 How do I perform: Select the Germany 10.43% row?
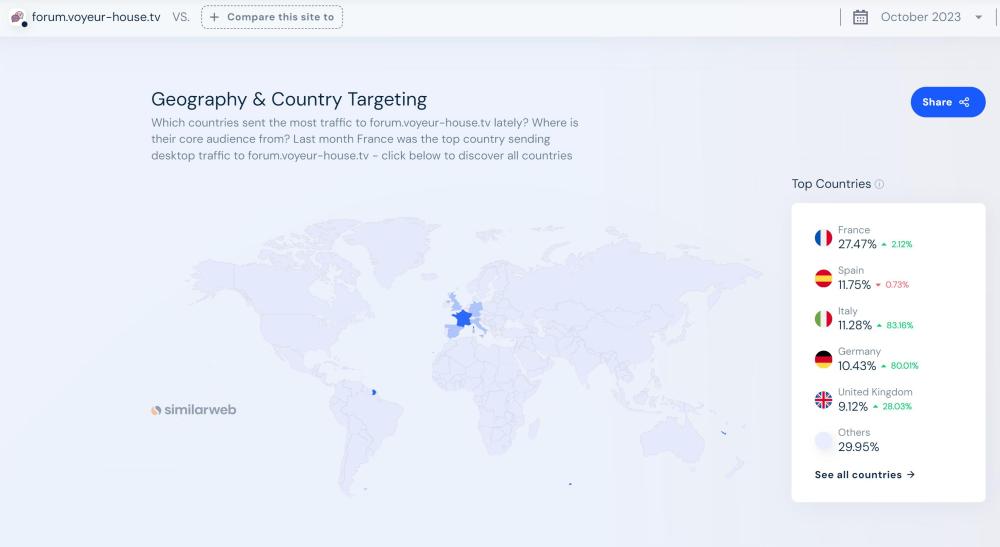[877, 360]
